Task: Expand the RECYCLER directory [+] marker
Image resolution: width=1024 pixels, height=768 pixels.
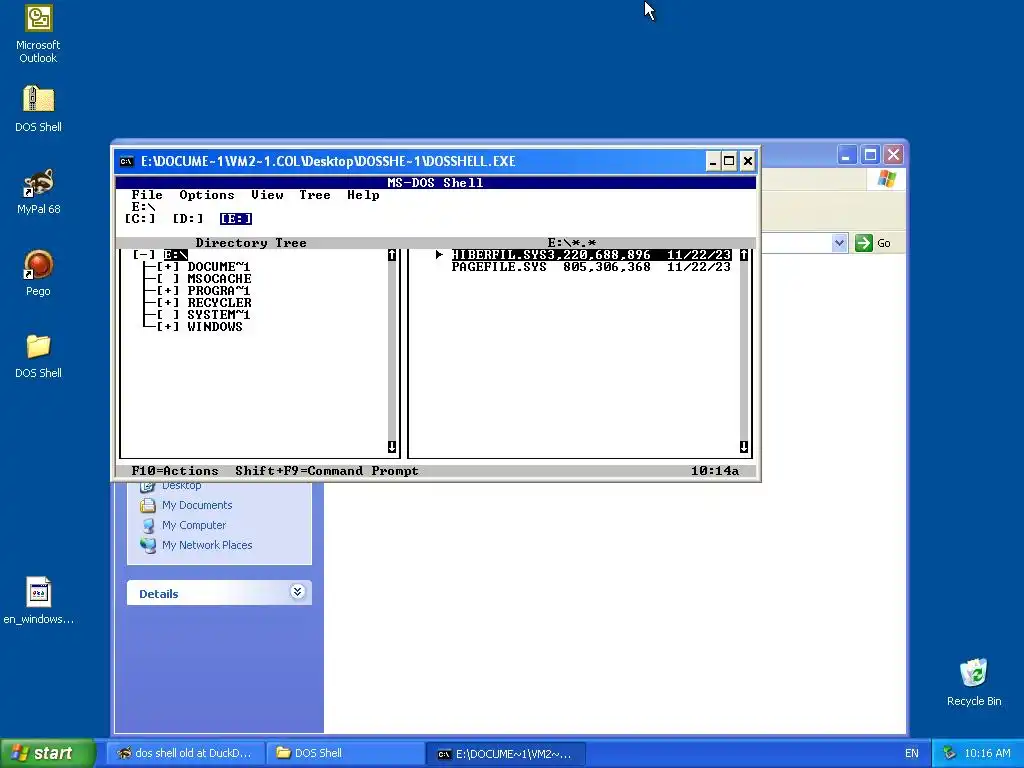Action: pos(168,302)
